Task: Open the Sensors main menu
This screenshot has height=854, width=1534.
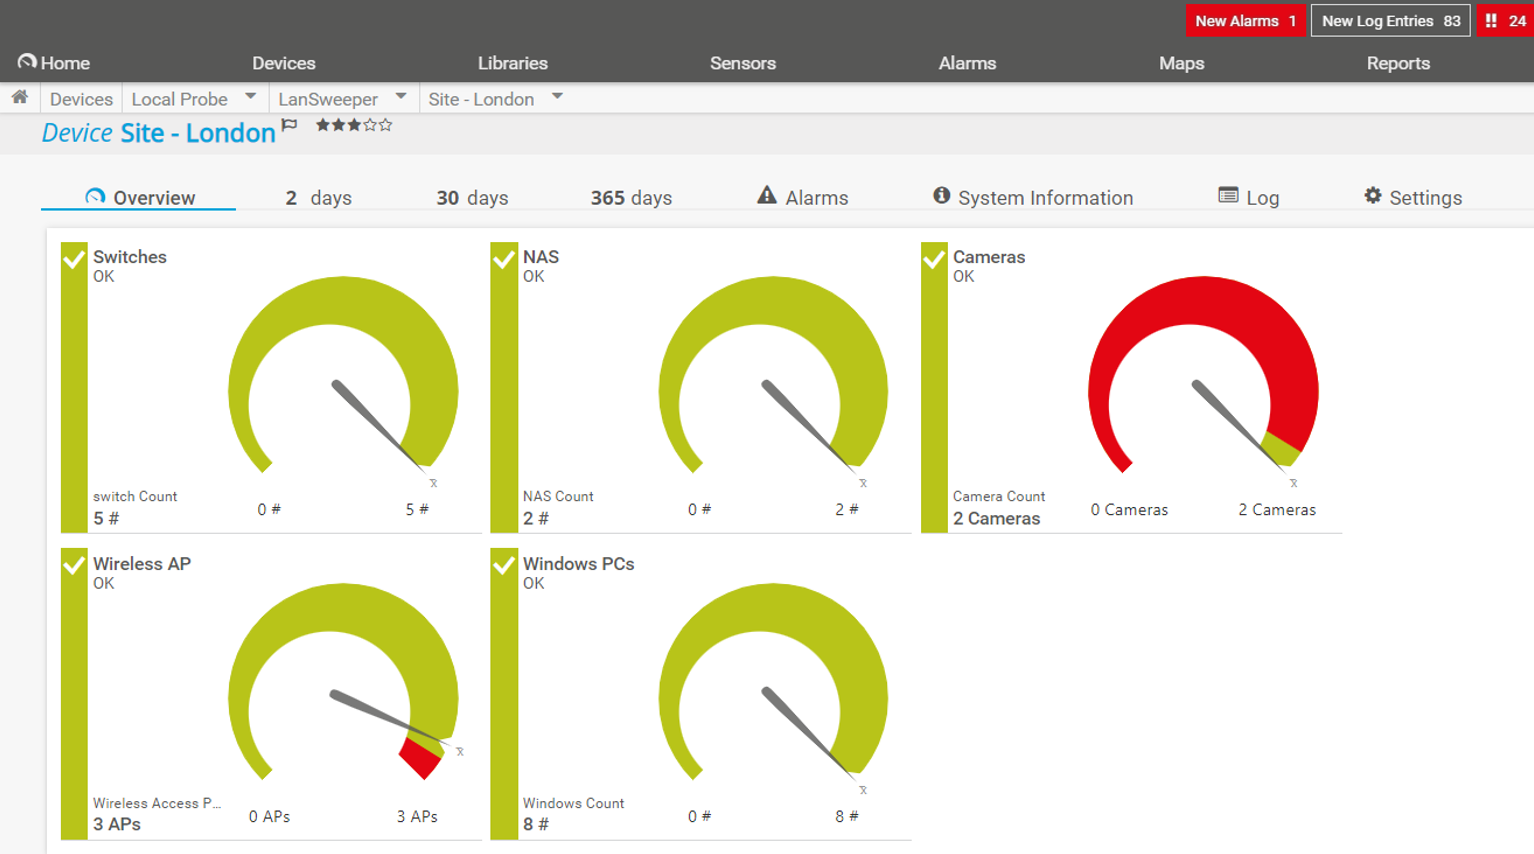Action: tap(742, 63)
